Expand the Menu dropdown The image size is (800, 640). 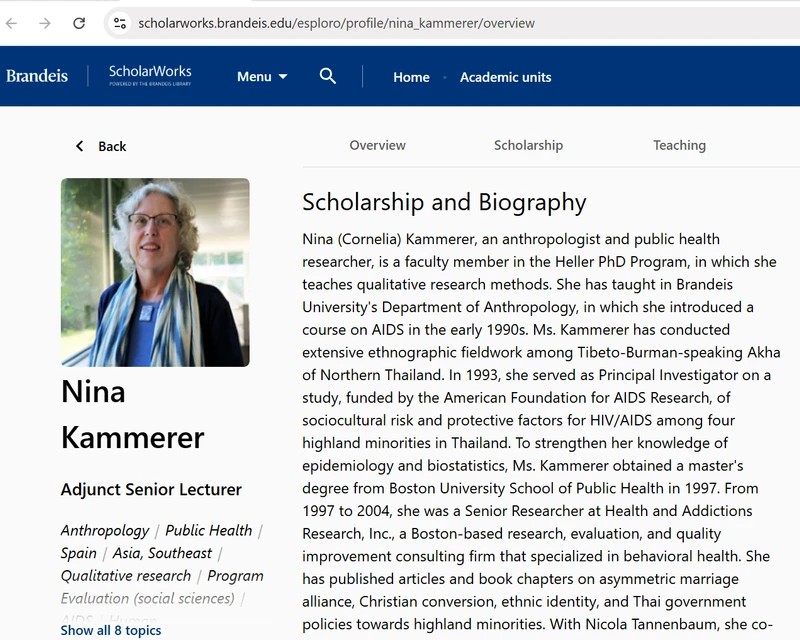click(x=262, y=77)
